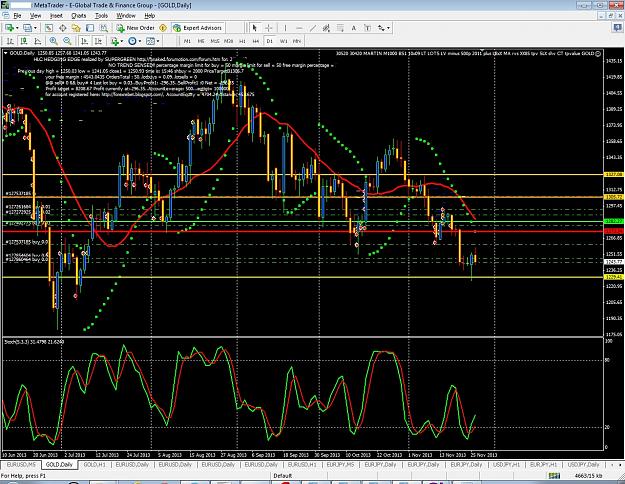Screen dimensions: 625x484
Task: Toggle chart Auto Scroll icon
Action: click(x=84, y=41)
